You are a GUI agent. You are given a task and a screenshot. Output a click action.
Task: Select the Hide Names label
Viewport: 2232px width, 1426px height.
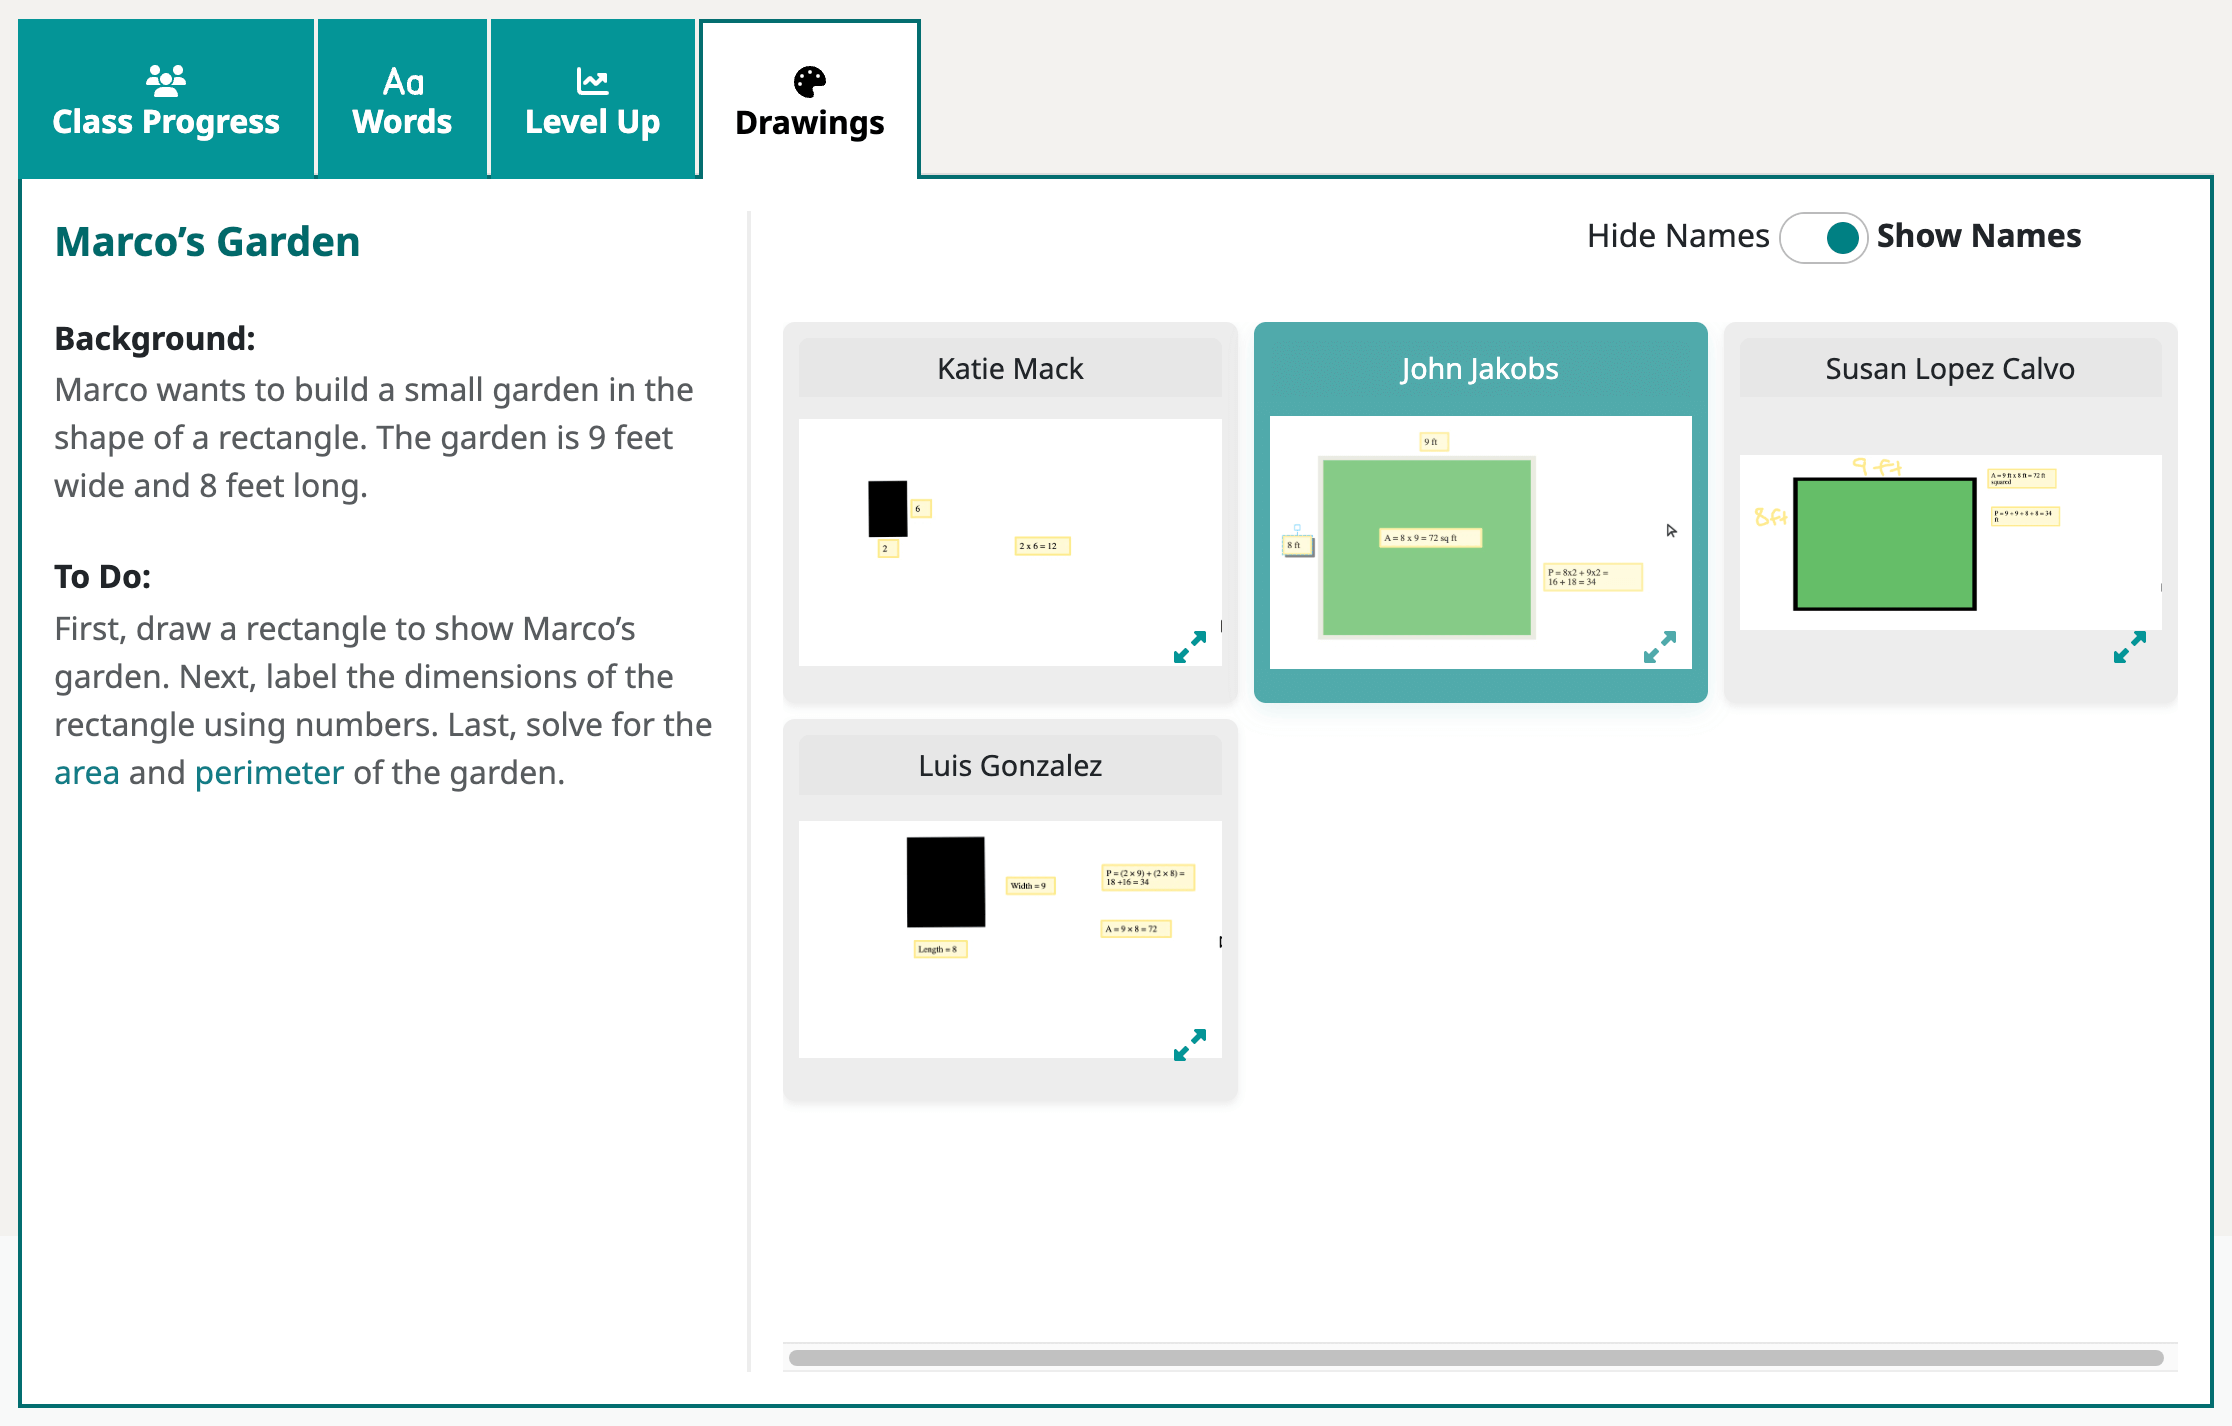(x=1677, y=236)
